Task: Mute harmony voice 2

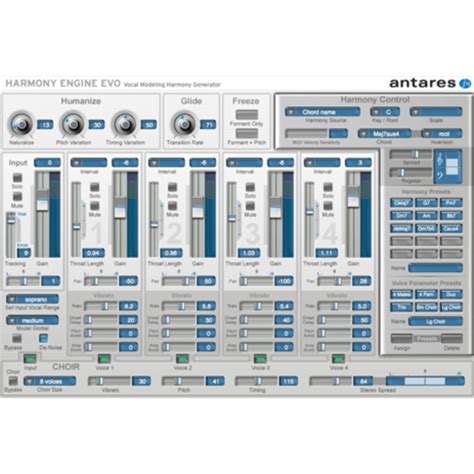Action: 172,205
